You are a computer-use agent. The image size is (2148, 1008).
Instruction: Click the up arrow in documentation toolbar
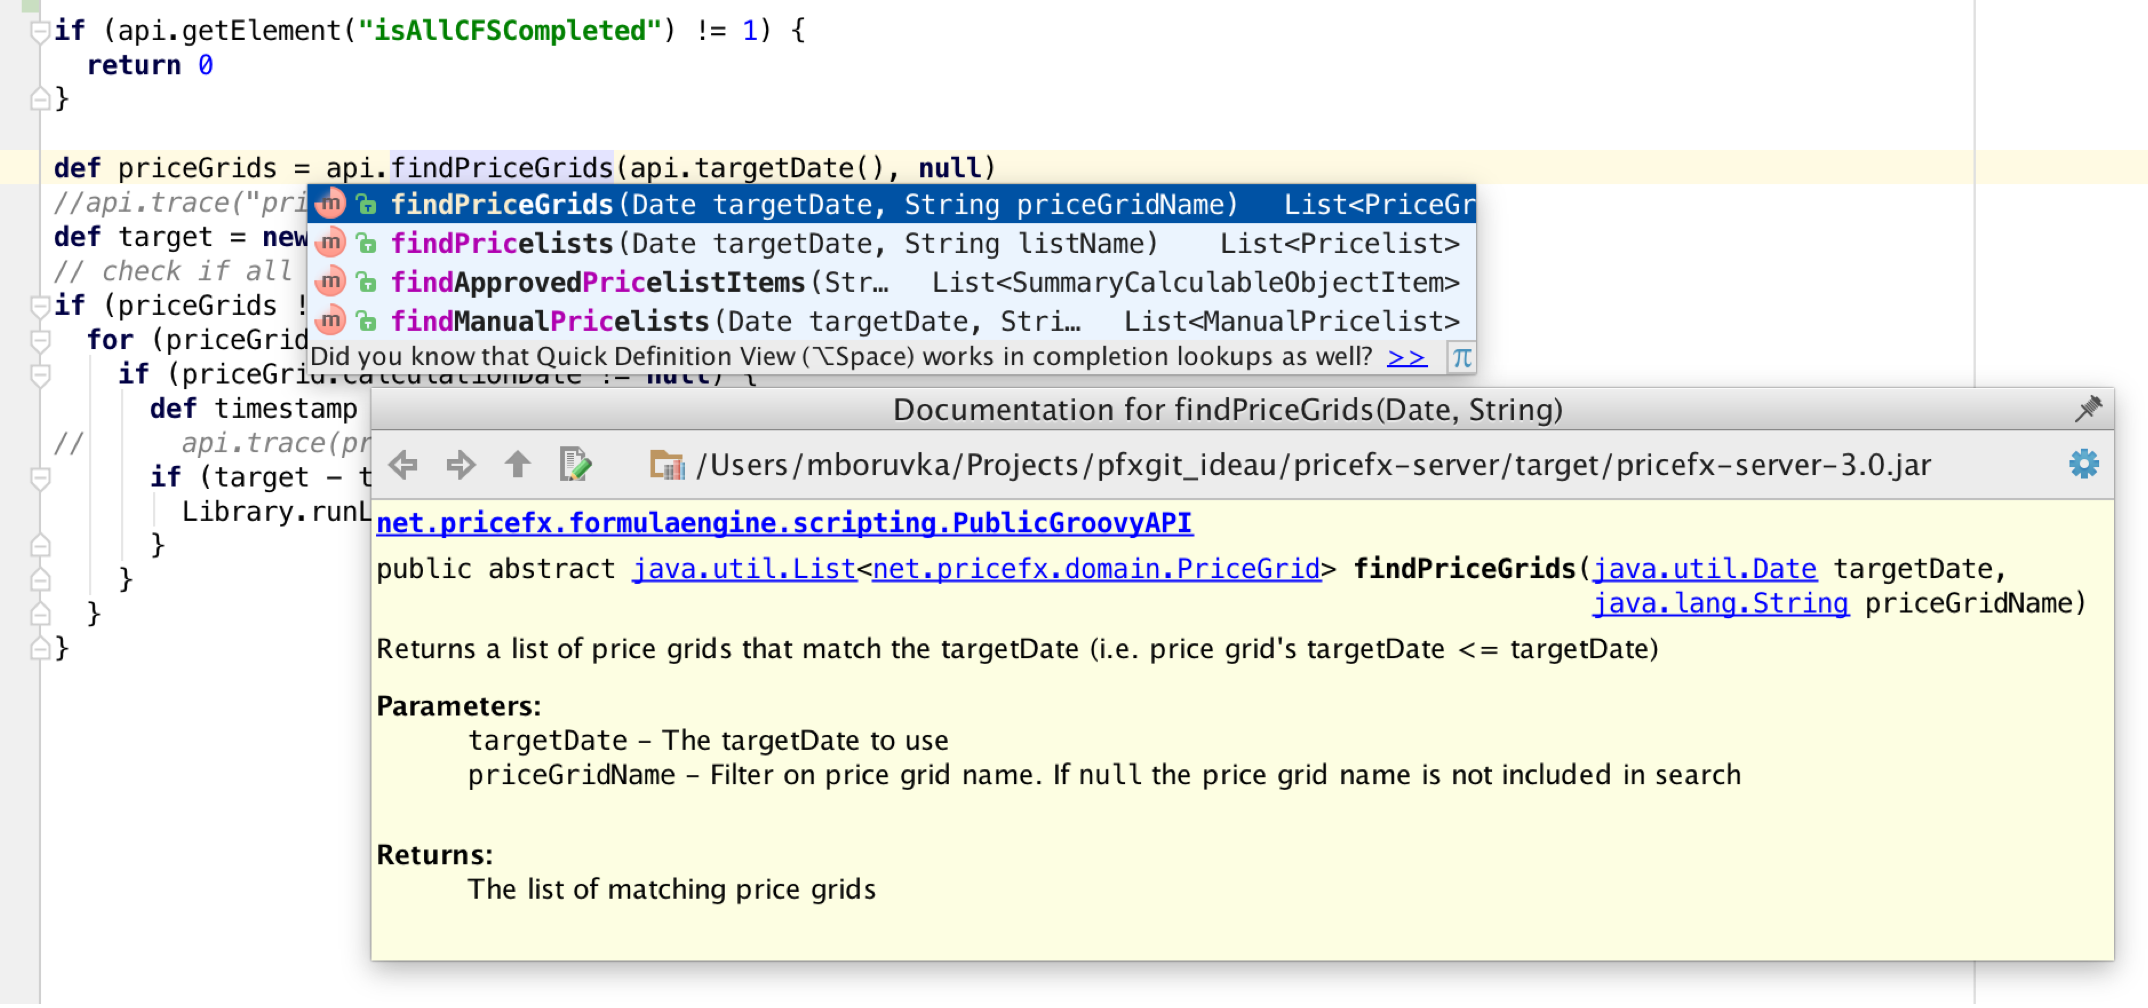(x=518, y=464)
